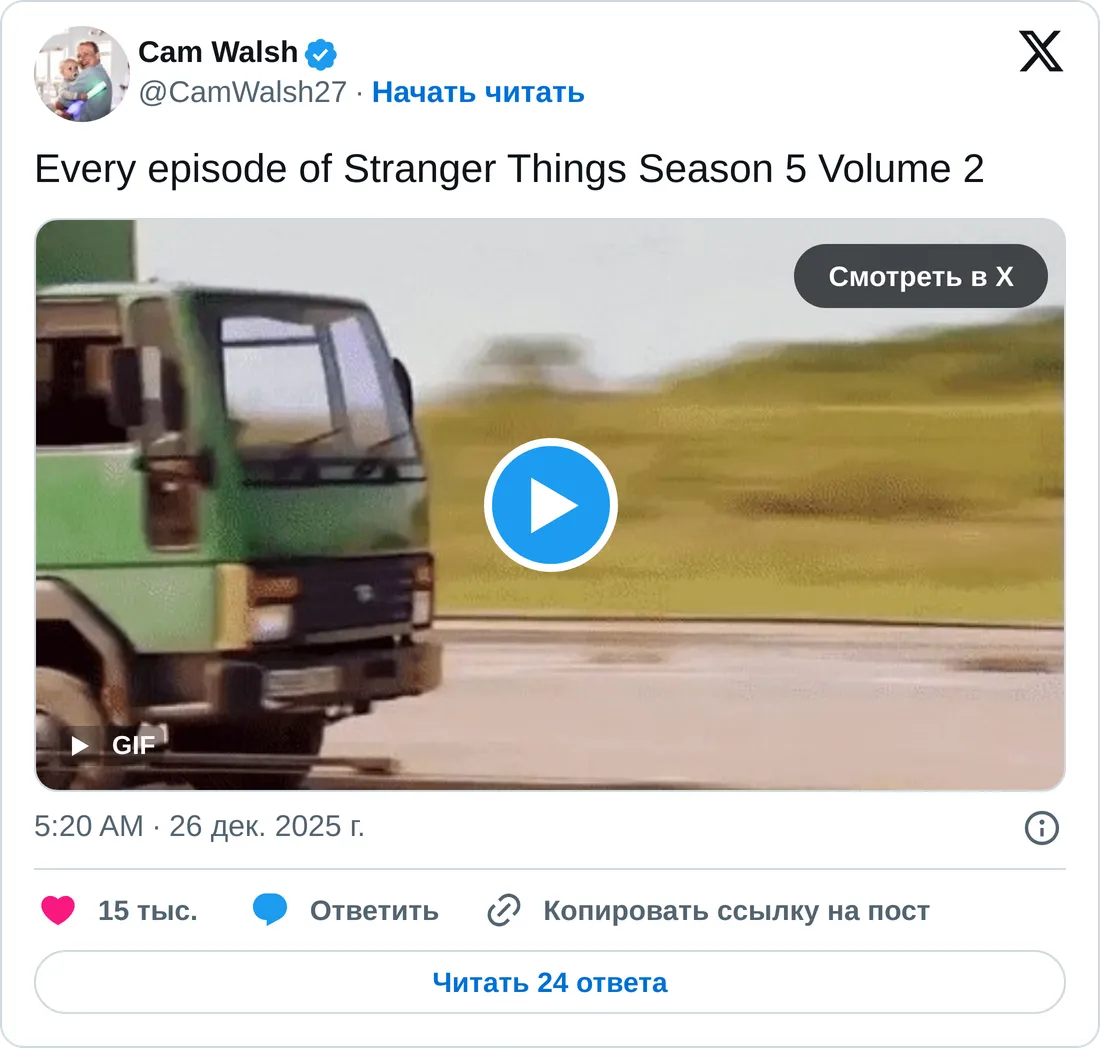Image resolution: width=1100 pixels, height=1048 pixels.
Task: Click the Ответить reply label
Action: [374, 911]
